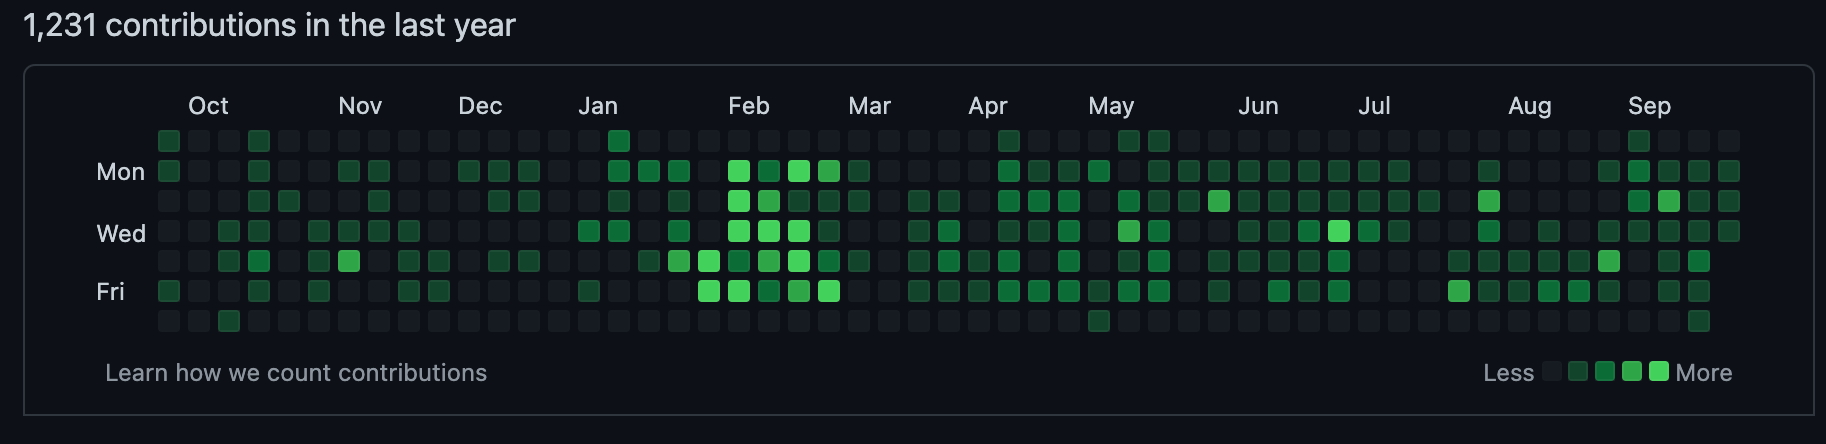The image size is (1826, 444).
Task: Select the green Sunday cell in January
Action: click(619, 141)
